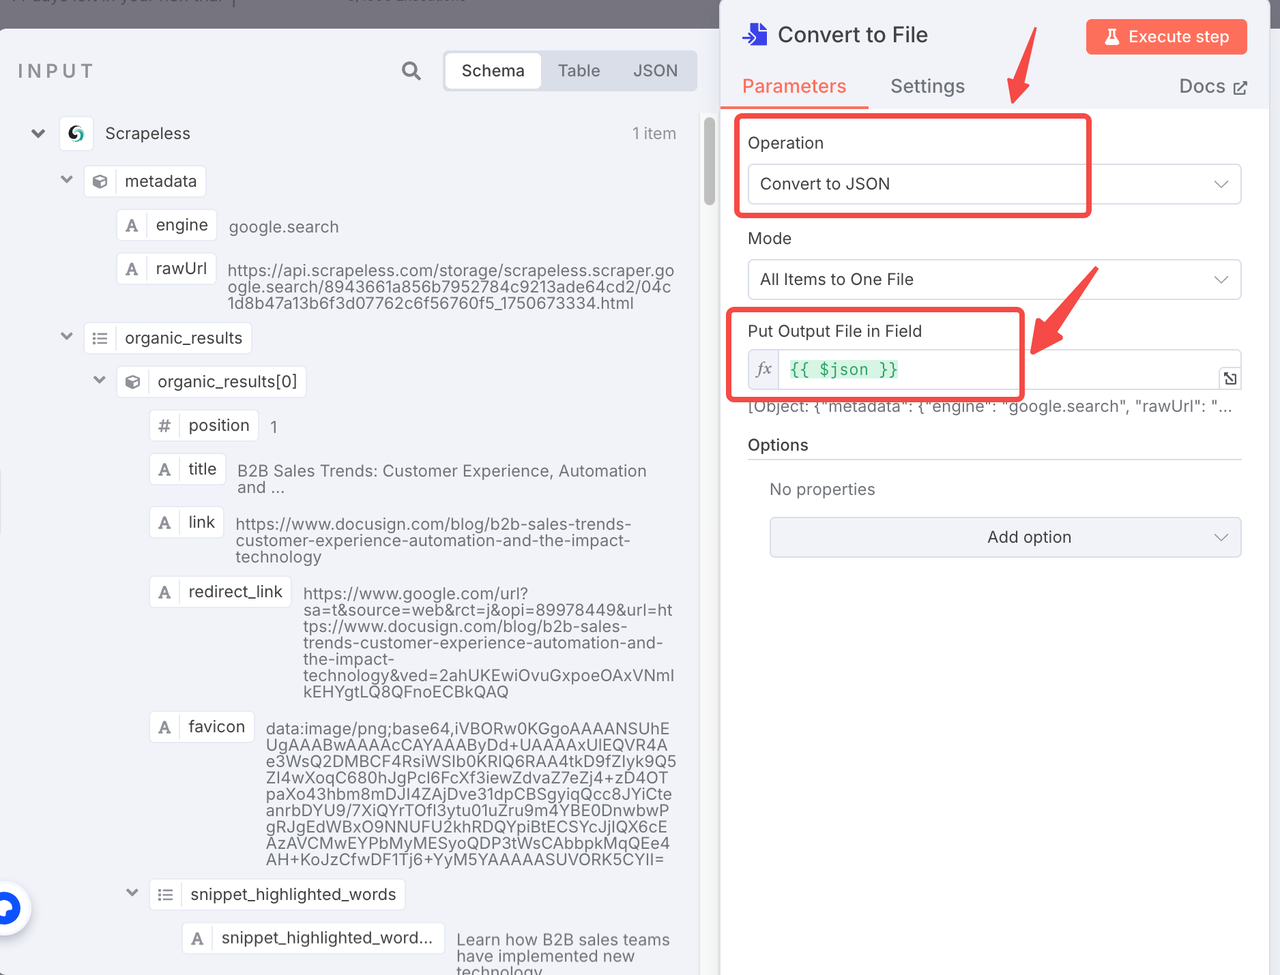Click the Input panel vertical scrollbar
The height and width of the screenshot is (975, 1280).
709,160
